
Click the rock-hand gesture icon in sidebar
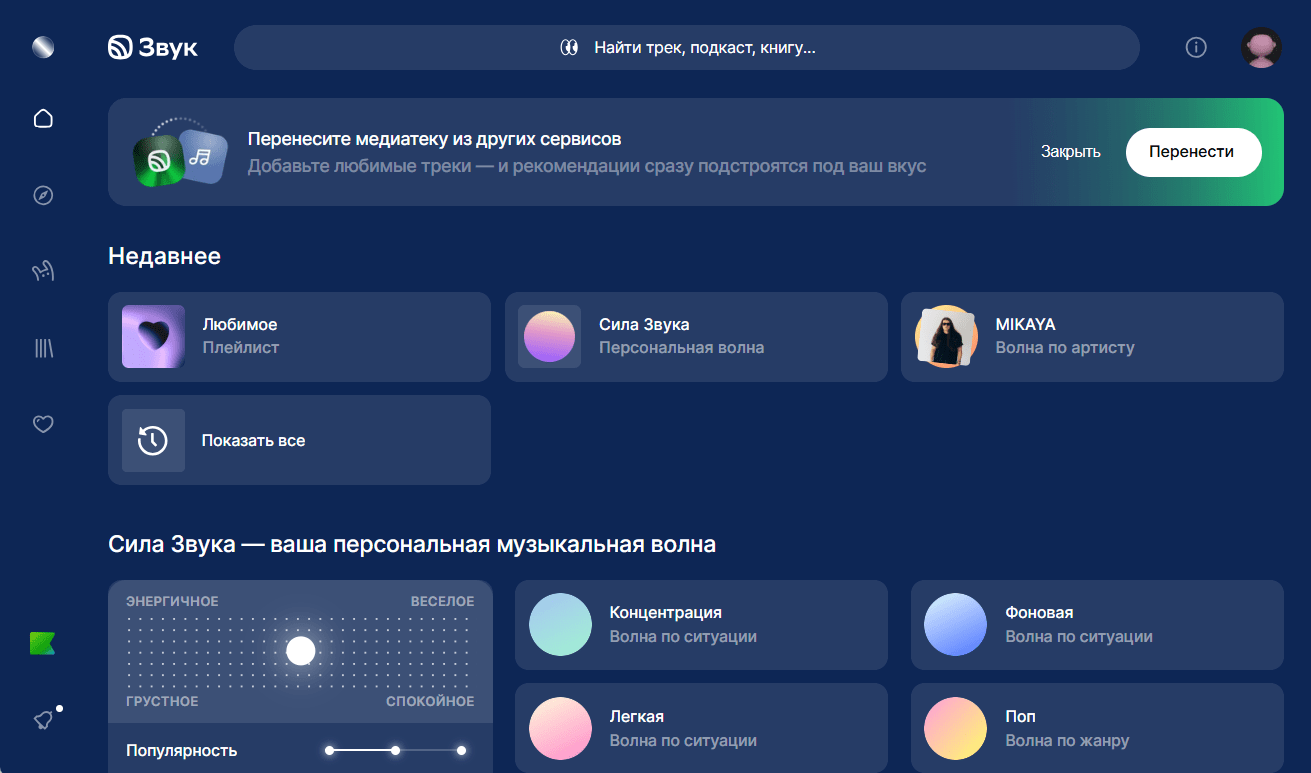43,271
